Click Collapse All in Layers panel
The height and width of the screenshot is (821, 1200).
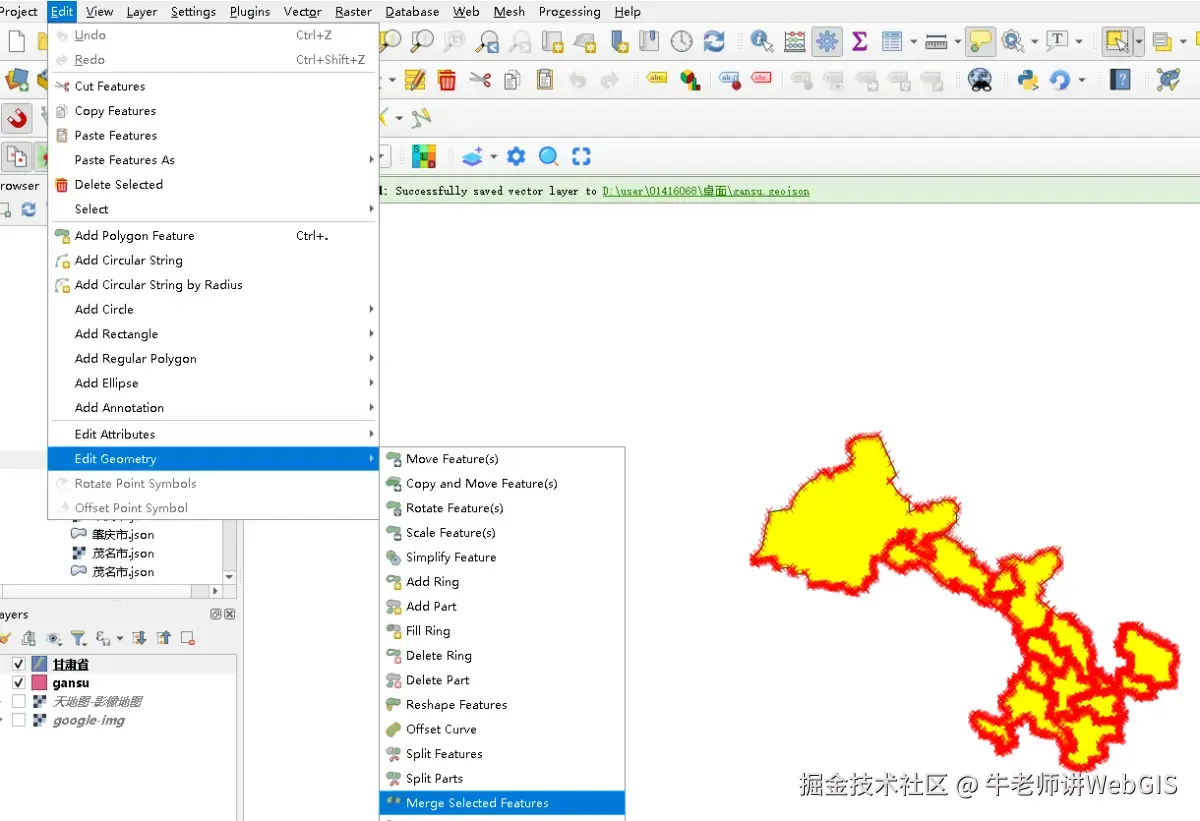164,638
